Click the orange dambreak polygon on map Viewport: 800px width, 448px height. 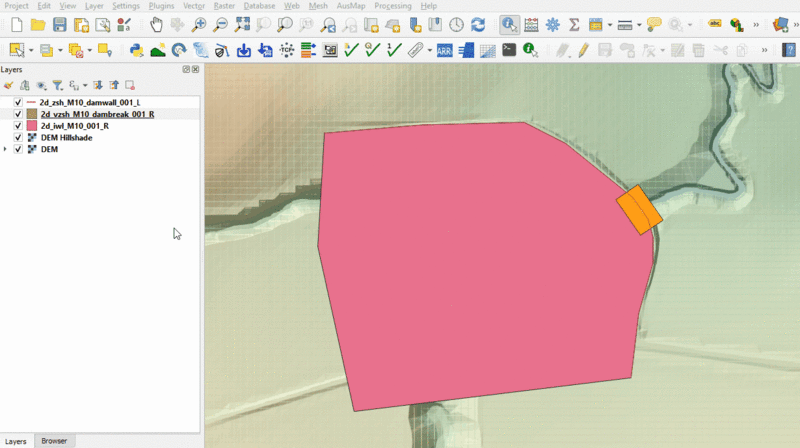(638, 210)
